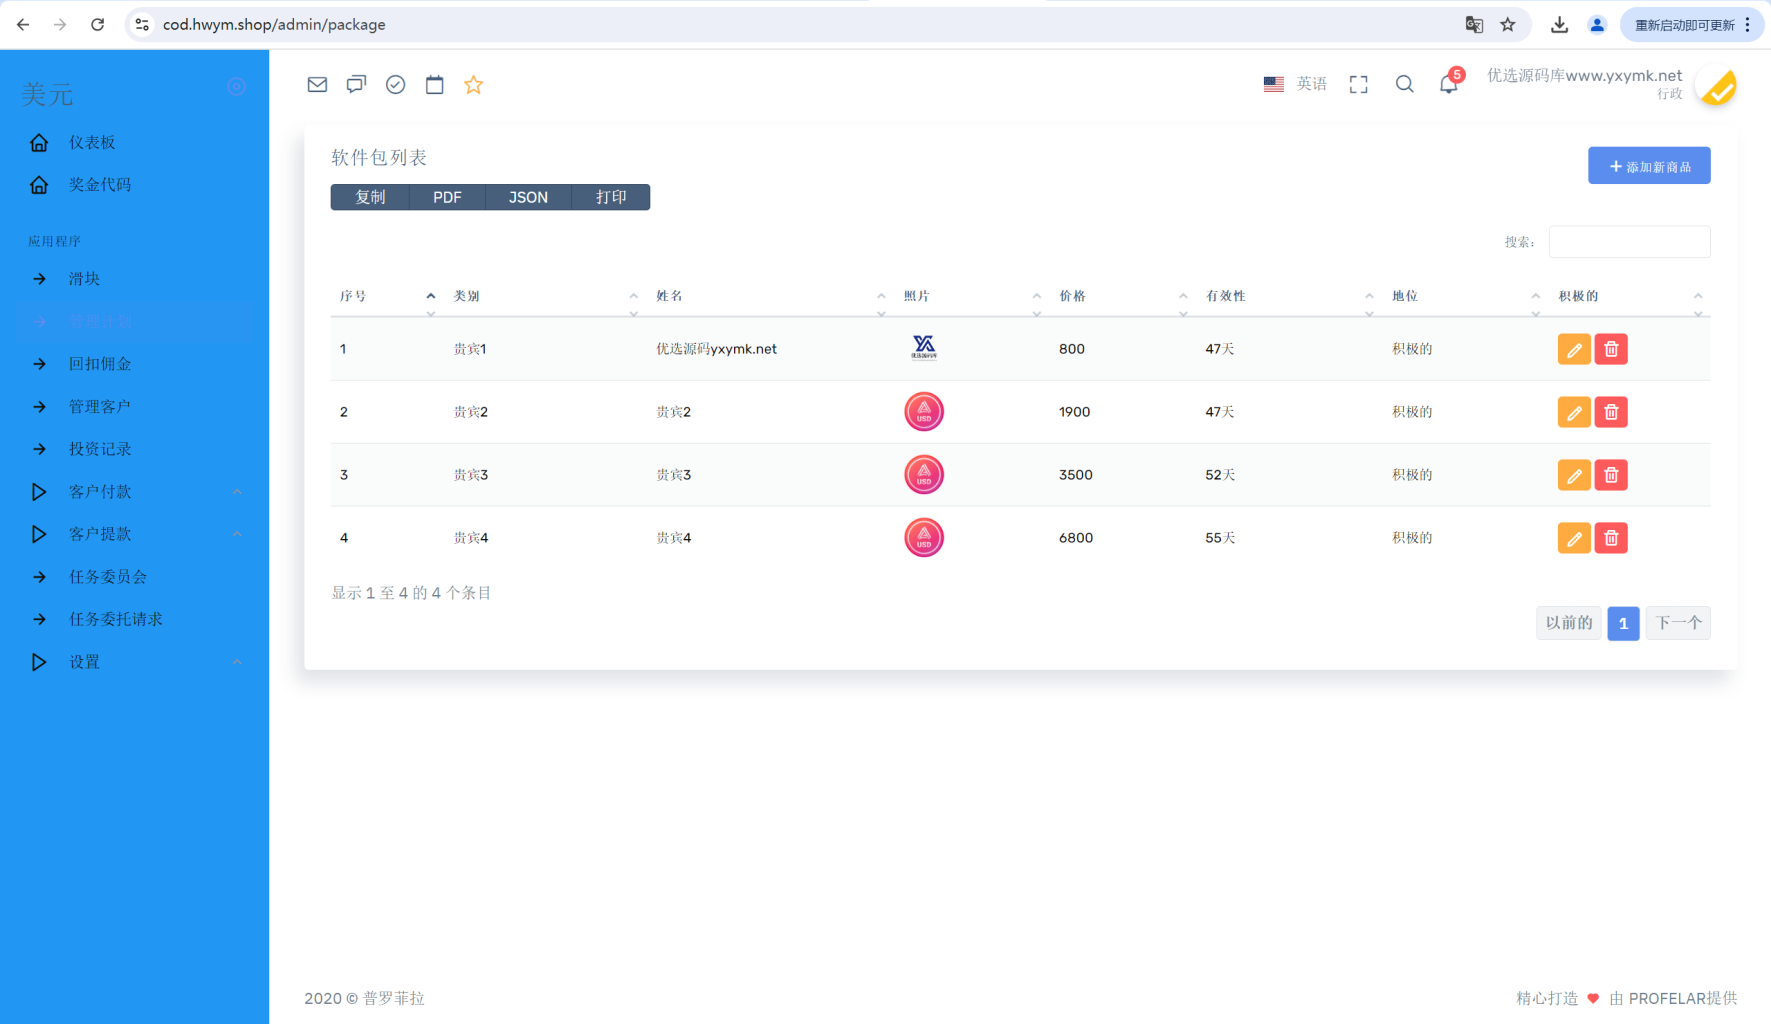Open 管理客户 in the sidebar
This screenshot has width=1771, height=1024.
coord(100,407)
